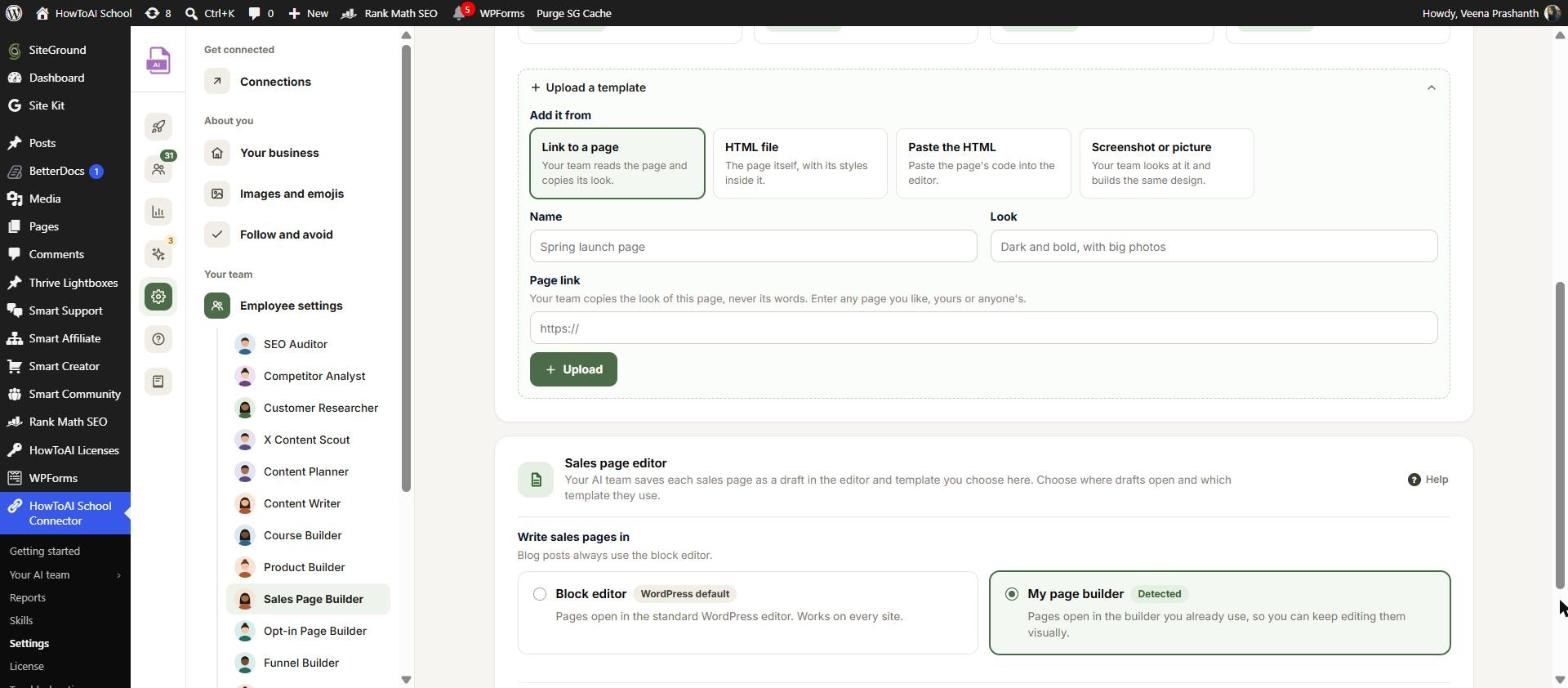
Task: Focus the Page link https:// field
Action: tap(983, 329)
